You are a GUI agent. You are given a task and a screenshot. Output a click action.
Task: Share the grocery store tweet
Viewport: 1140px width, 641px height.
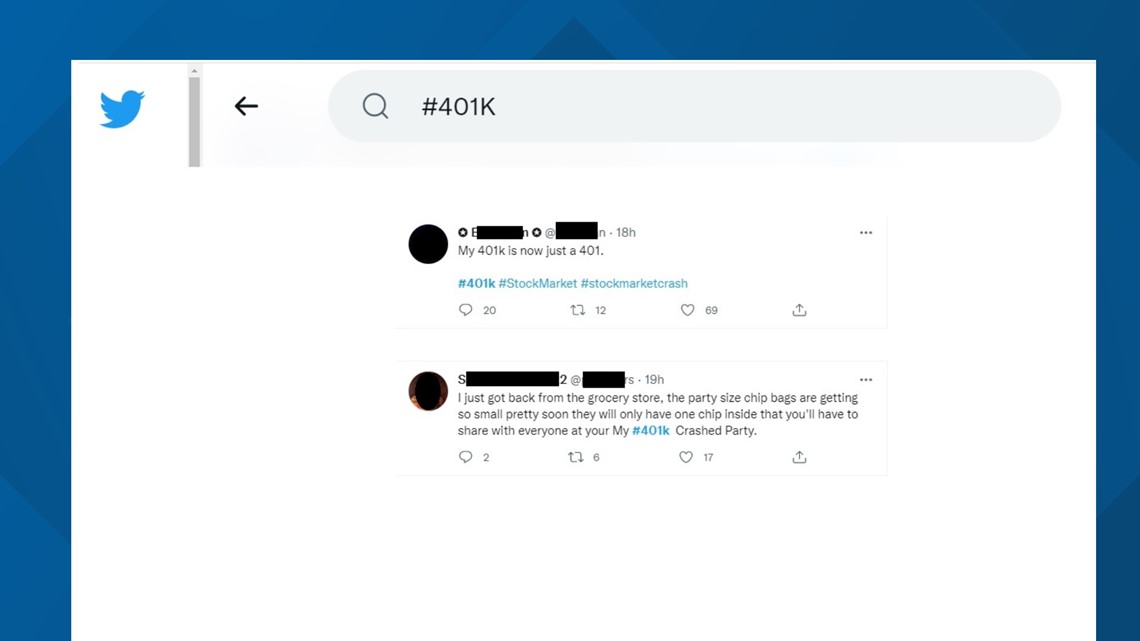tap(799, 457)
